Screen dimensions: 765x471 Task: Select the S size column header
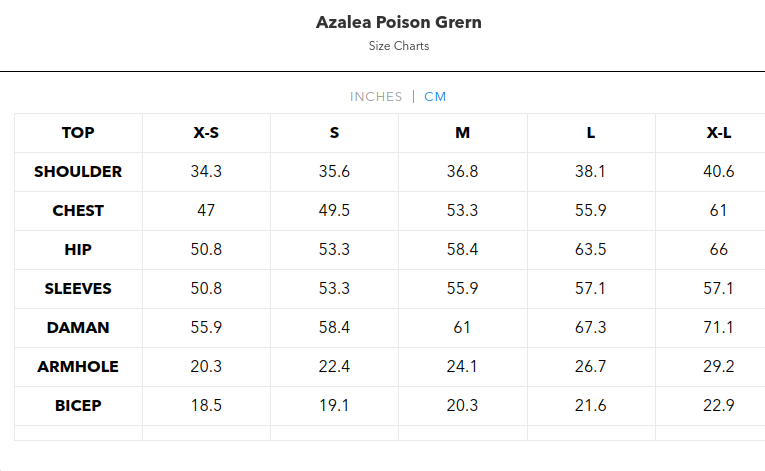pyautogui.click(x=334, y=133)
